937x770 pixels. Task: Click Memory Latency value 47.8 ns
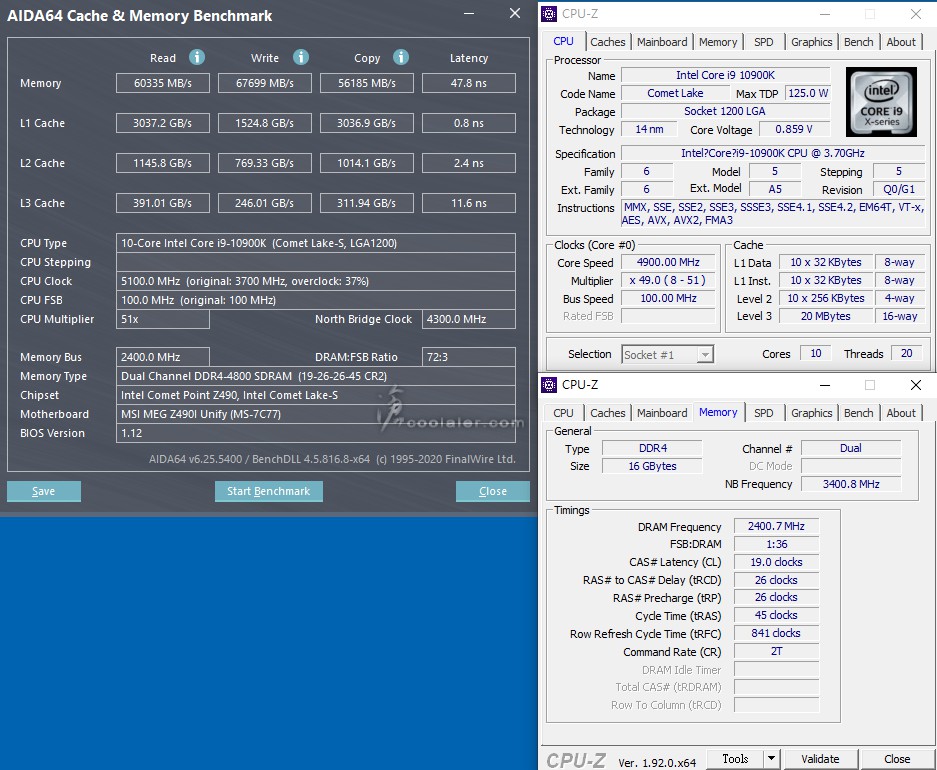pyautogui.click(x=468, y=83)
